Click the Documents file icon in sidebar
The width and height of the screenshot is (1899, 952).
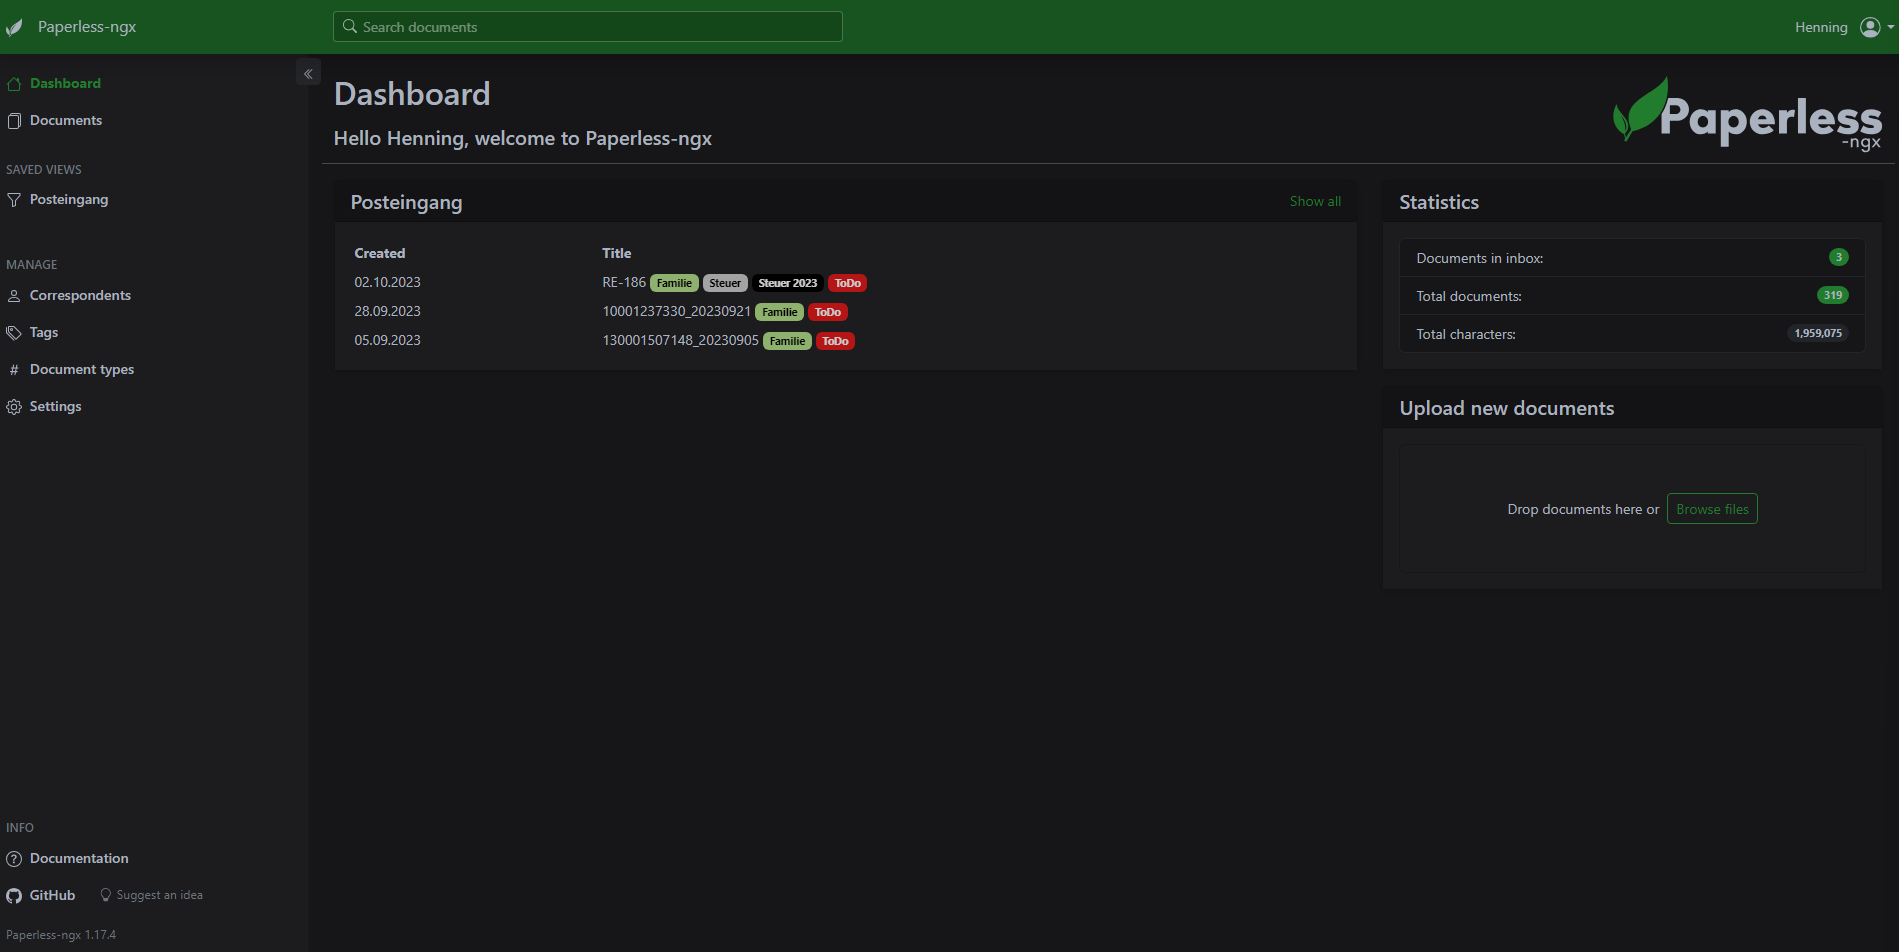(14, 121)
